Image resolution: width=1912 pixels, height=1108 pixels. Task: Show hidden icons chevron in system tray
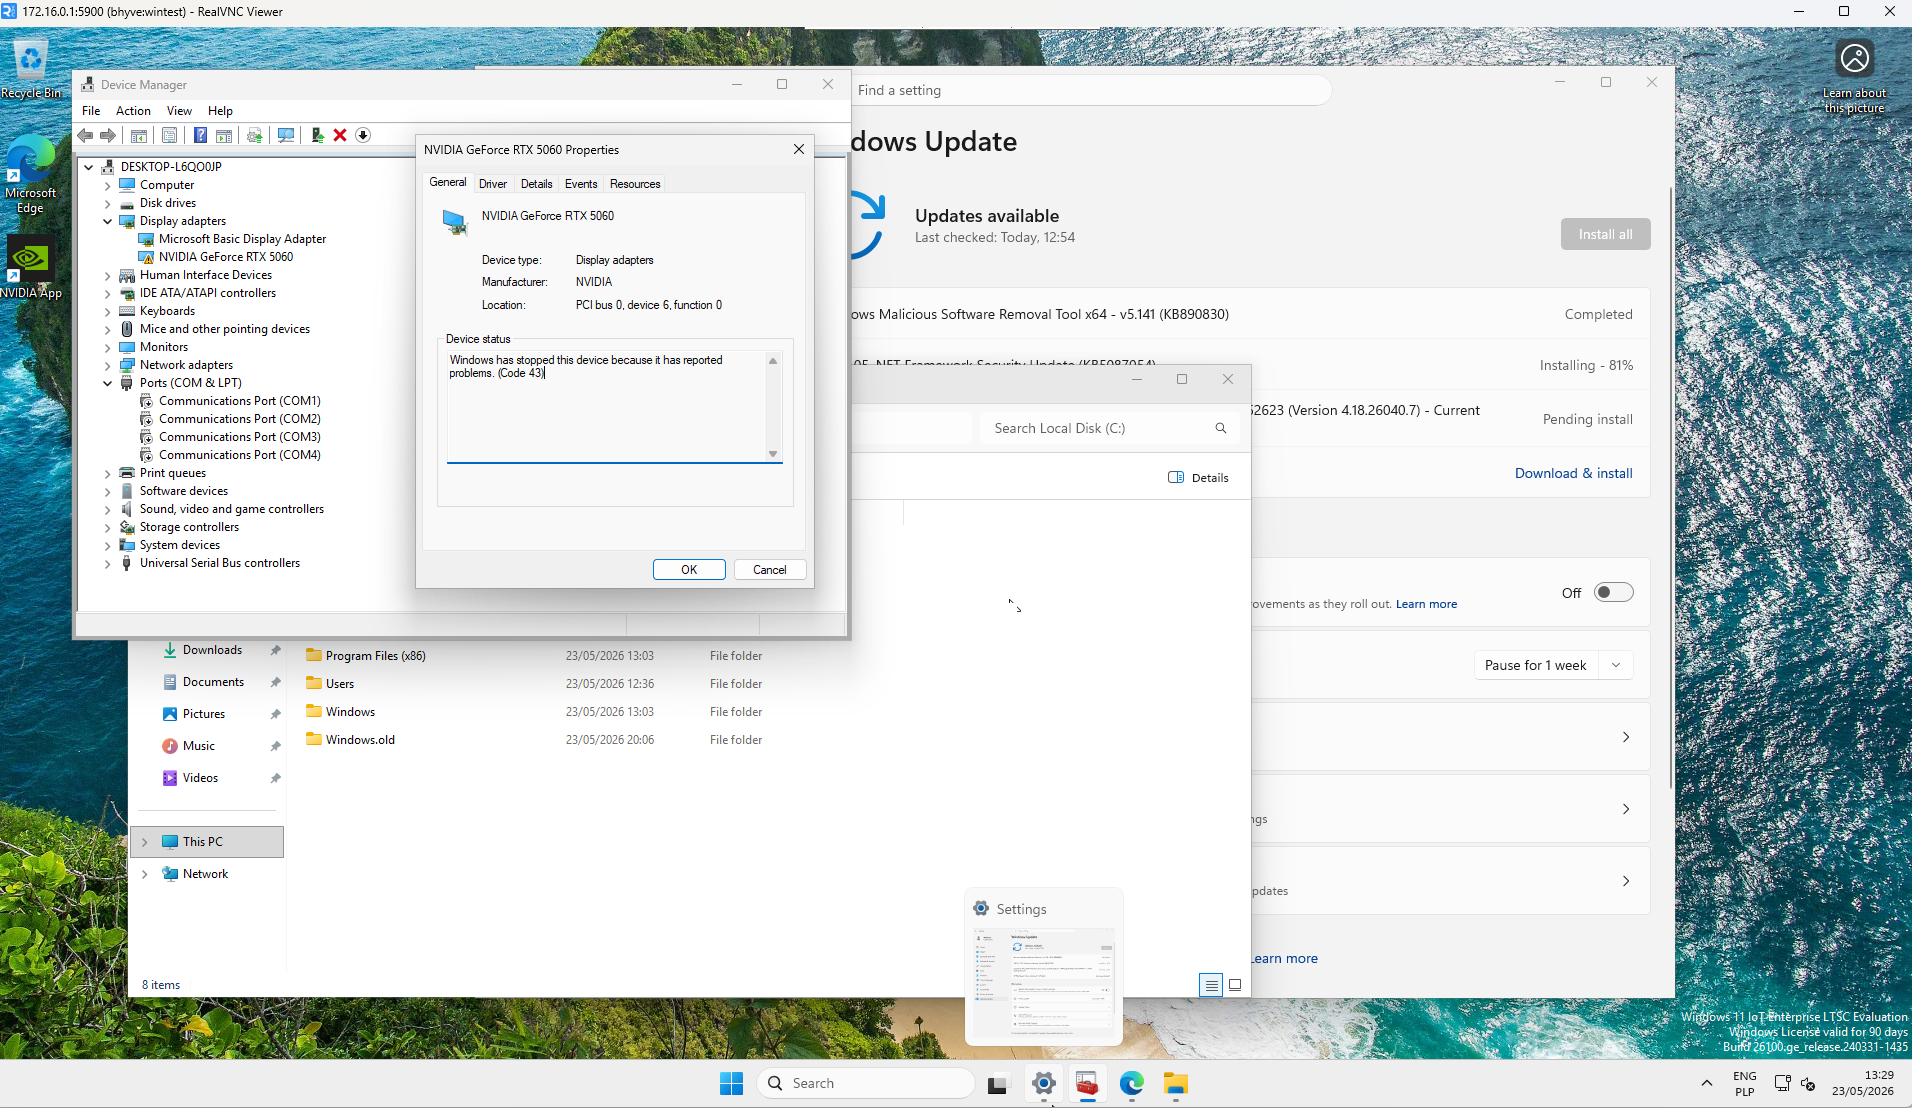[x=1707, y=1083]
